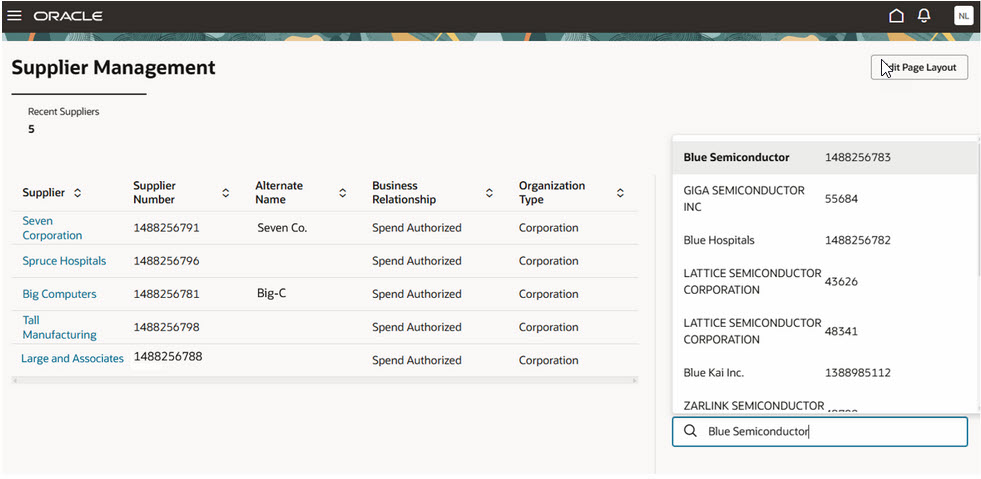Select GIGA SEMICONDUCTOR INC suggestion
The width and height of the screenshot is (981, 479).
tap(825, 199)
